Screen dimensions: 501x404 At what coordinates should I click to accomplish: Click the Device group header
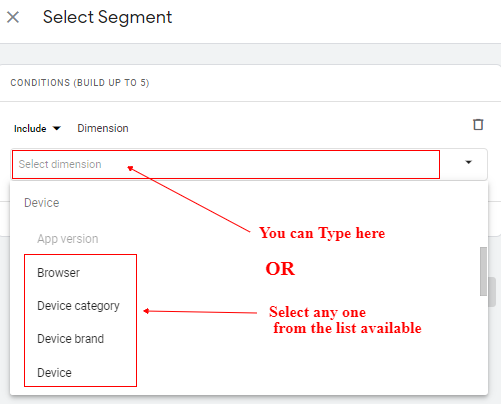pos(42,203)
